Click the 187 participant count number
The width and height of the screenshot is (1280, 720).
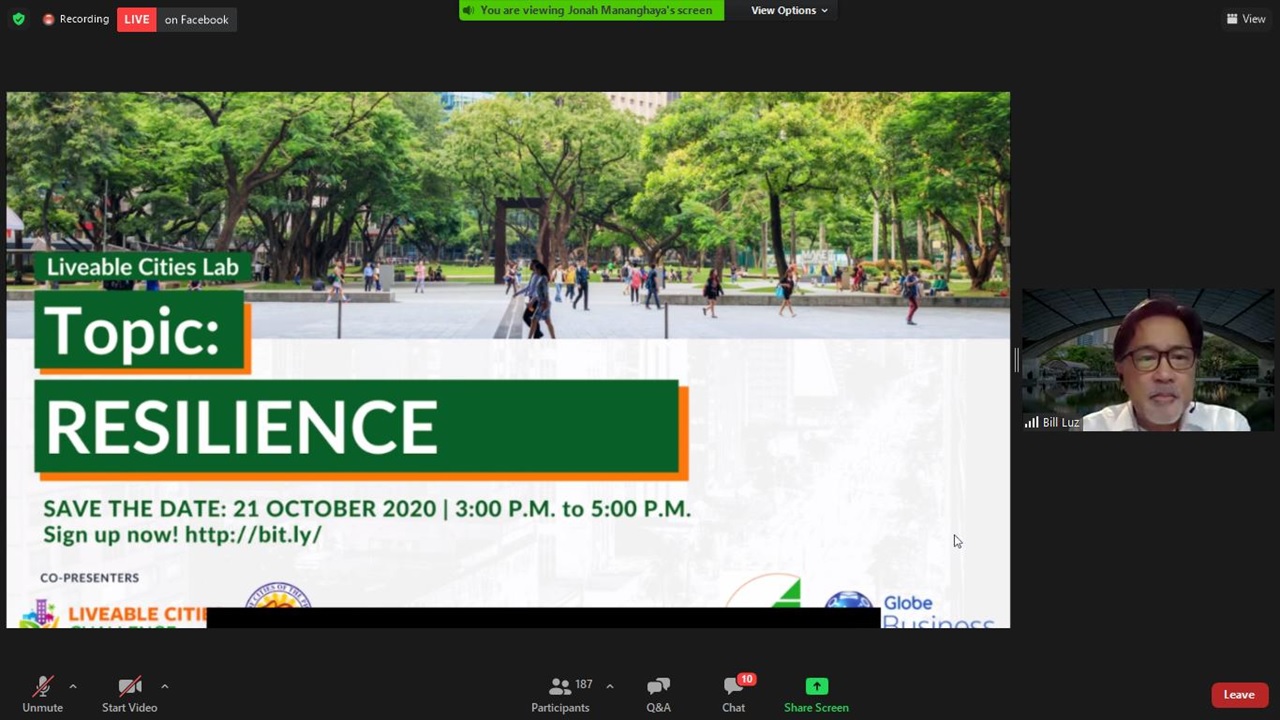584,685
